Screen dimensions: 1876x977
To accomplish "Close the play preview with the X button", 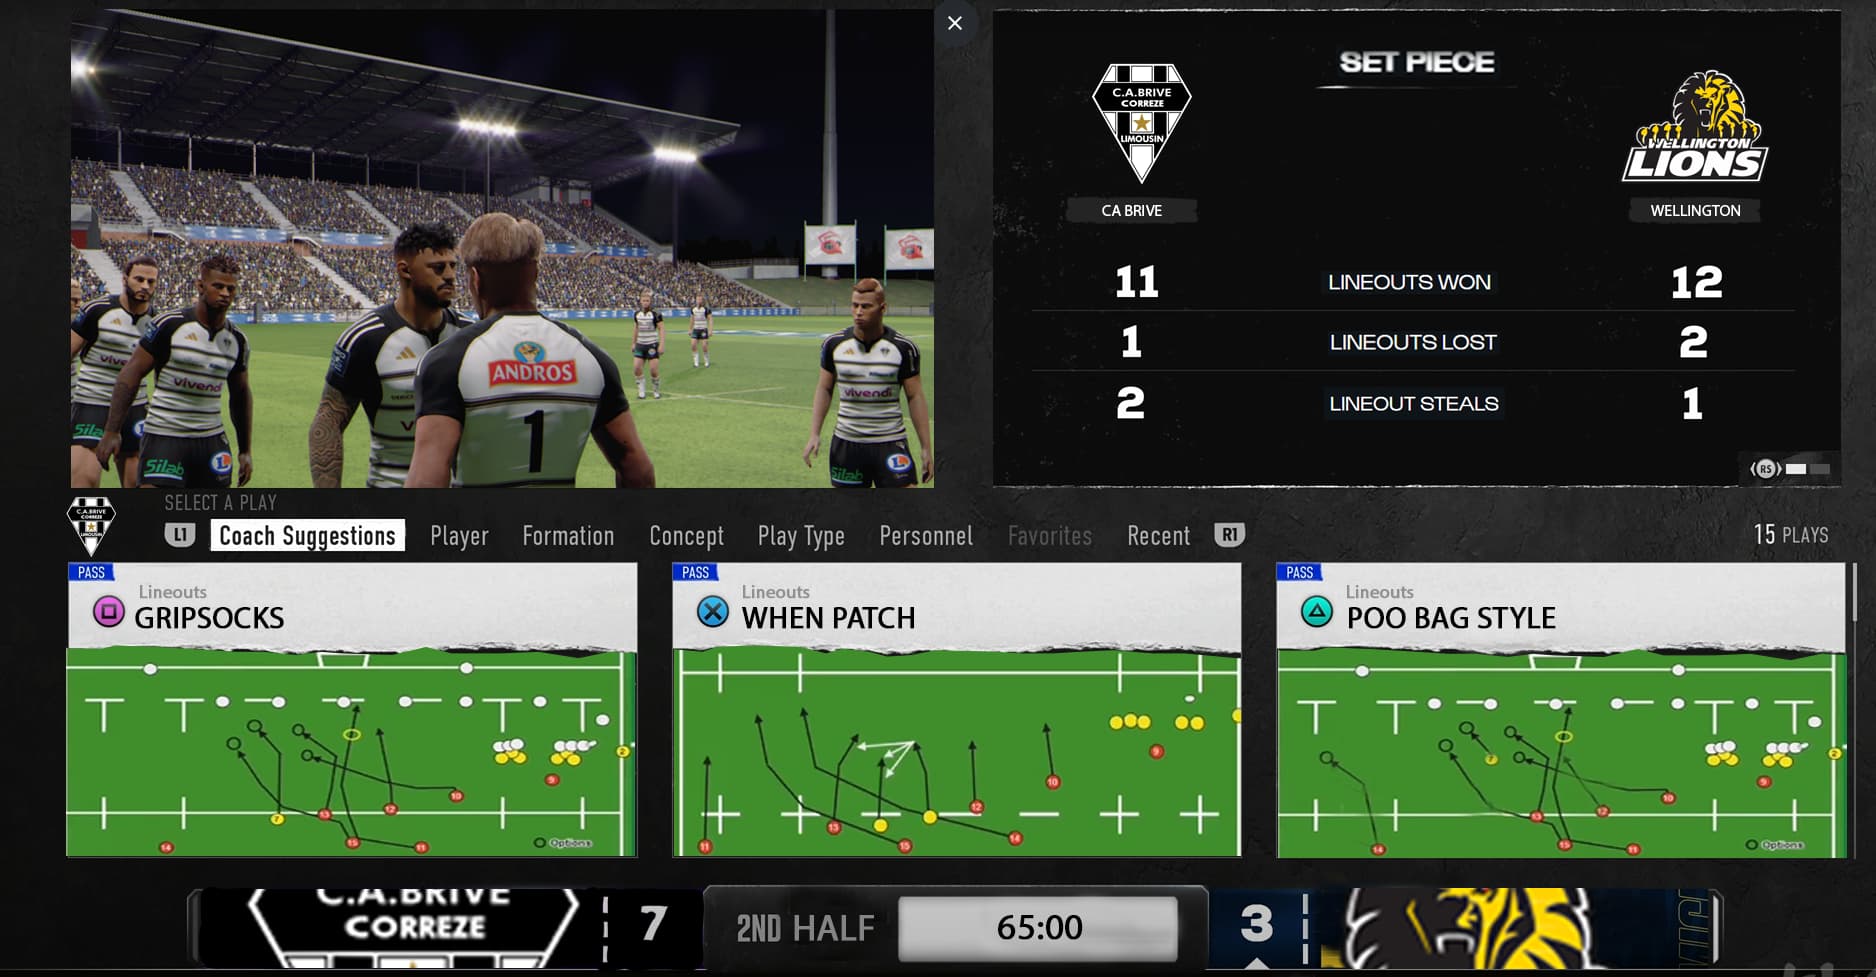I will [x=955, y=23].
